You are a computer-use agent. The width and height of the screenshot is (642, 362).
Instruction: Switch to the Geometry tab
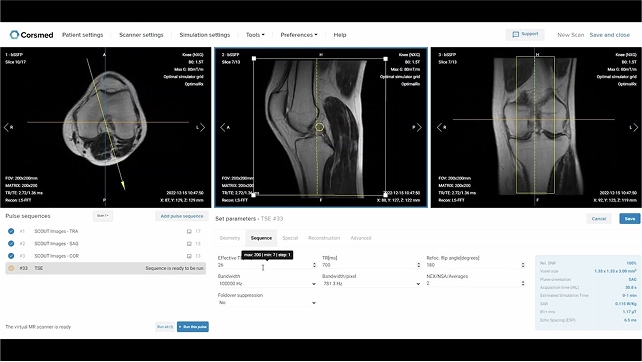click(x=230, y=238)
